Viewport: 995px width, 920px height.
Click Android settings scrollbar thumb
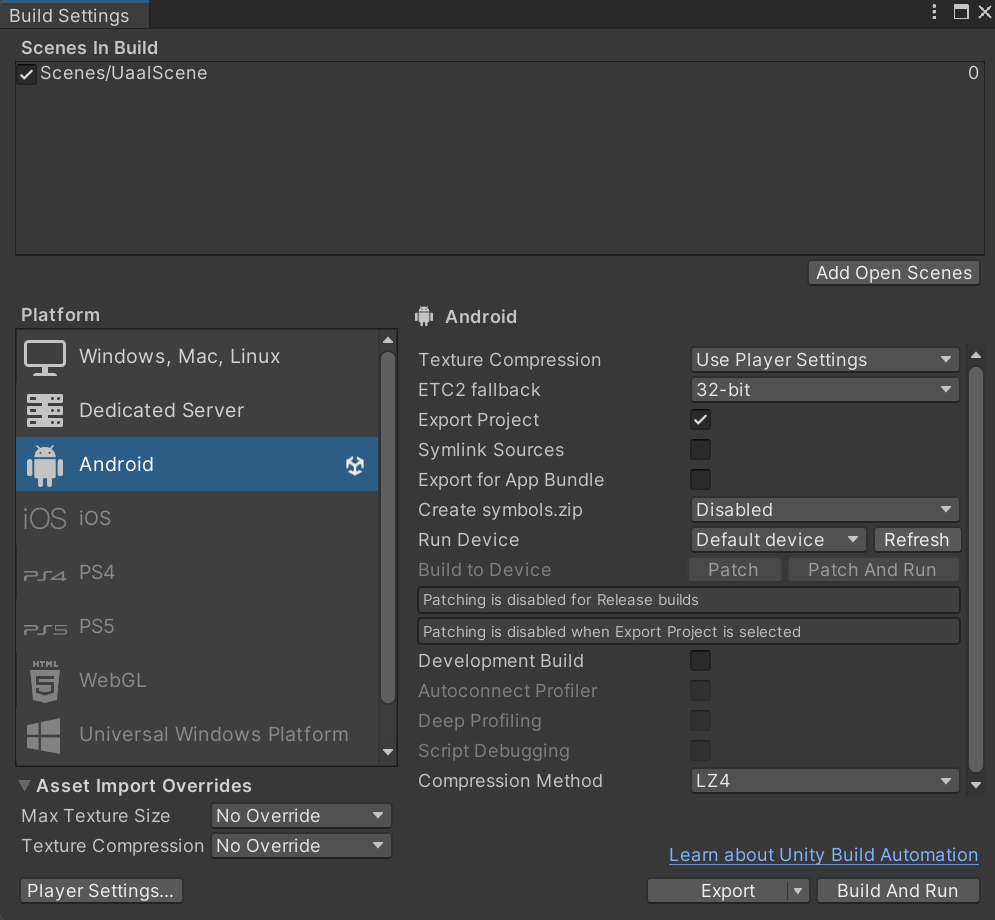pos(976,570)
